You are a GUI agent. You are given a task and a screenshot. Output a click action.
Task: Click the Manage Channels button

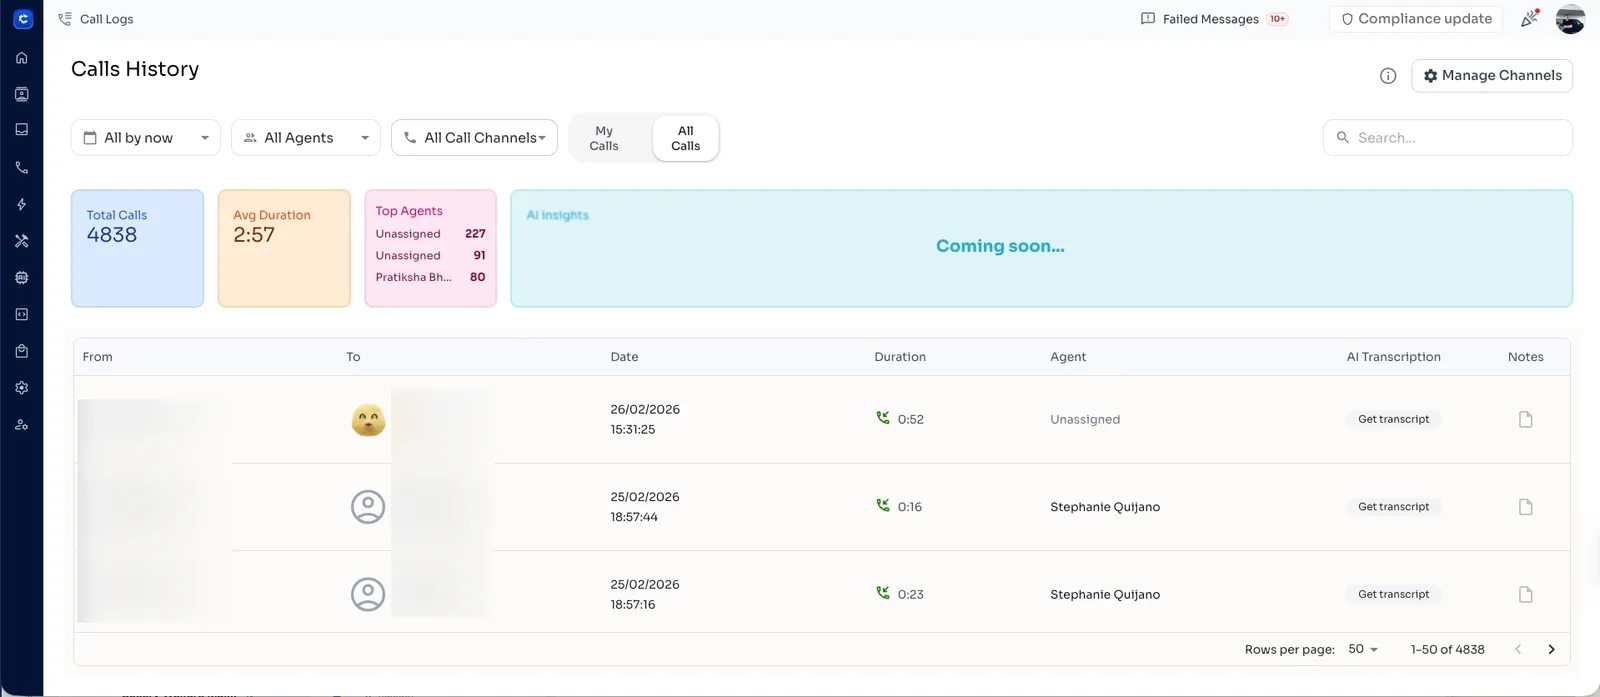1492,76
